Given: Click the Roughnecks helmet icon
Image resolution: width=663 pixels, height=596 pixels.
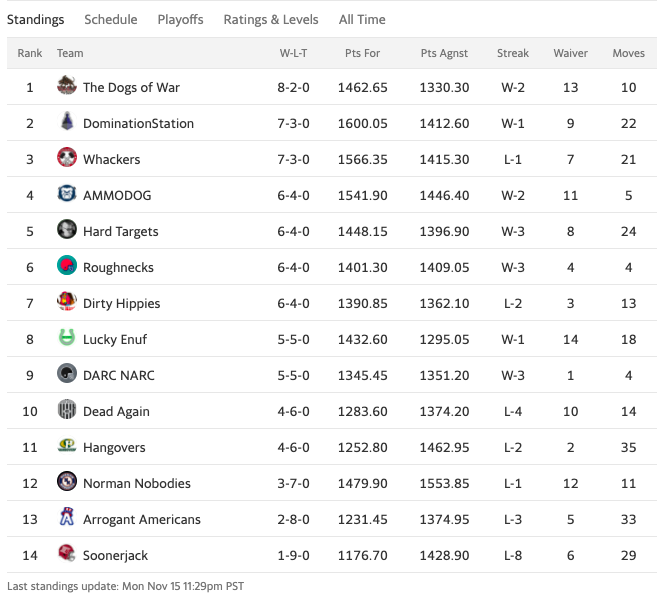Looking at the screenshot, I should (67, 265).
